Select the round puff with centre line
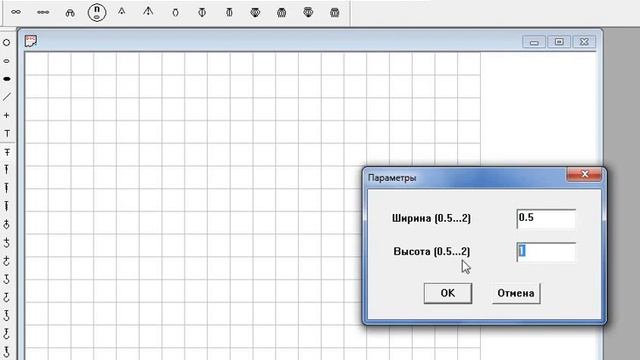This screenshot has width=640, height=360. [202, 13]
